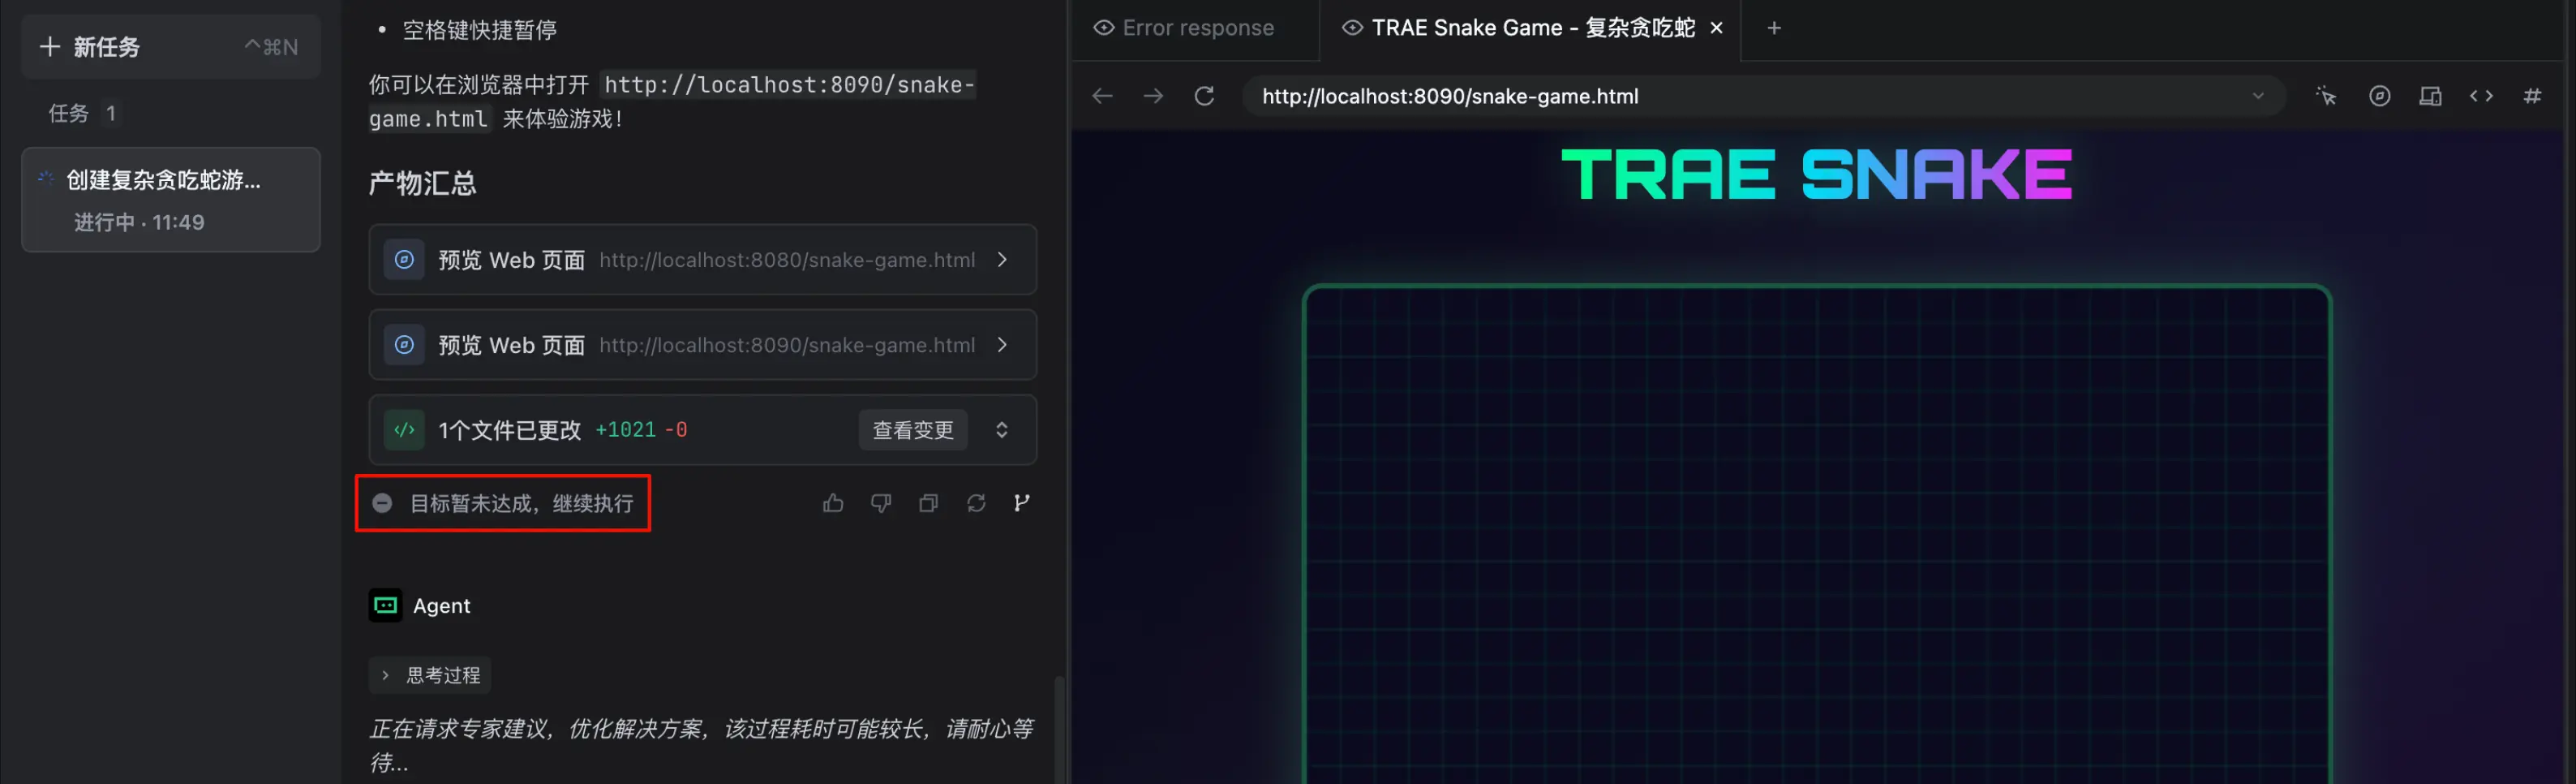Expand the file changes list arrows
2576x784 pixels.
(x=1002, y=430)
